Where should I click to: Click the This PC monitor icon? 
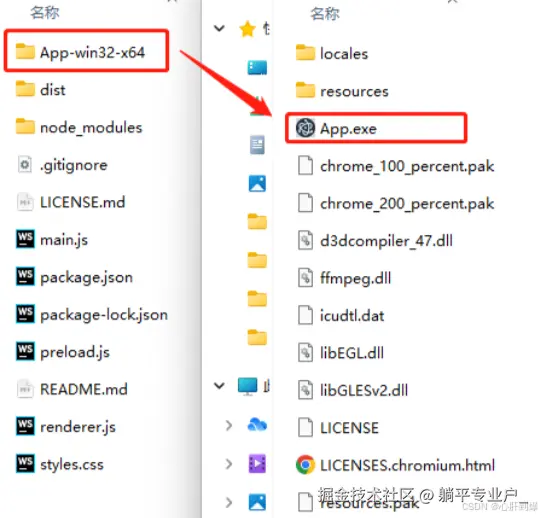coord(247,386)
